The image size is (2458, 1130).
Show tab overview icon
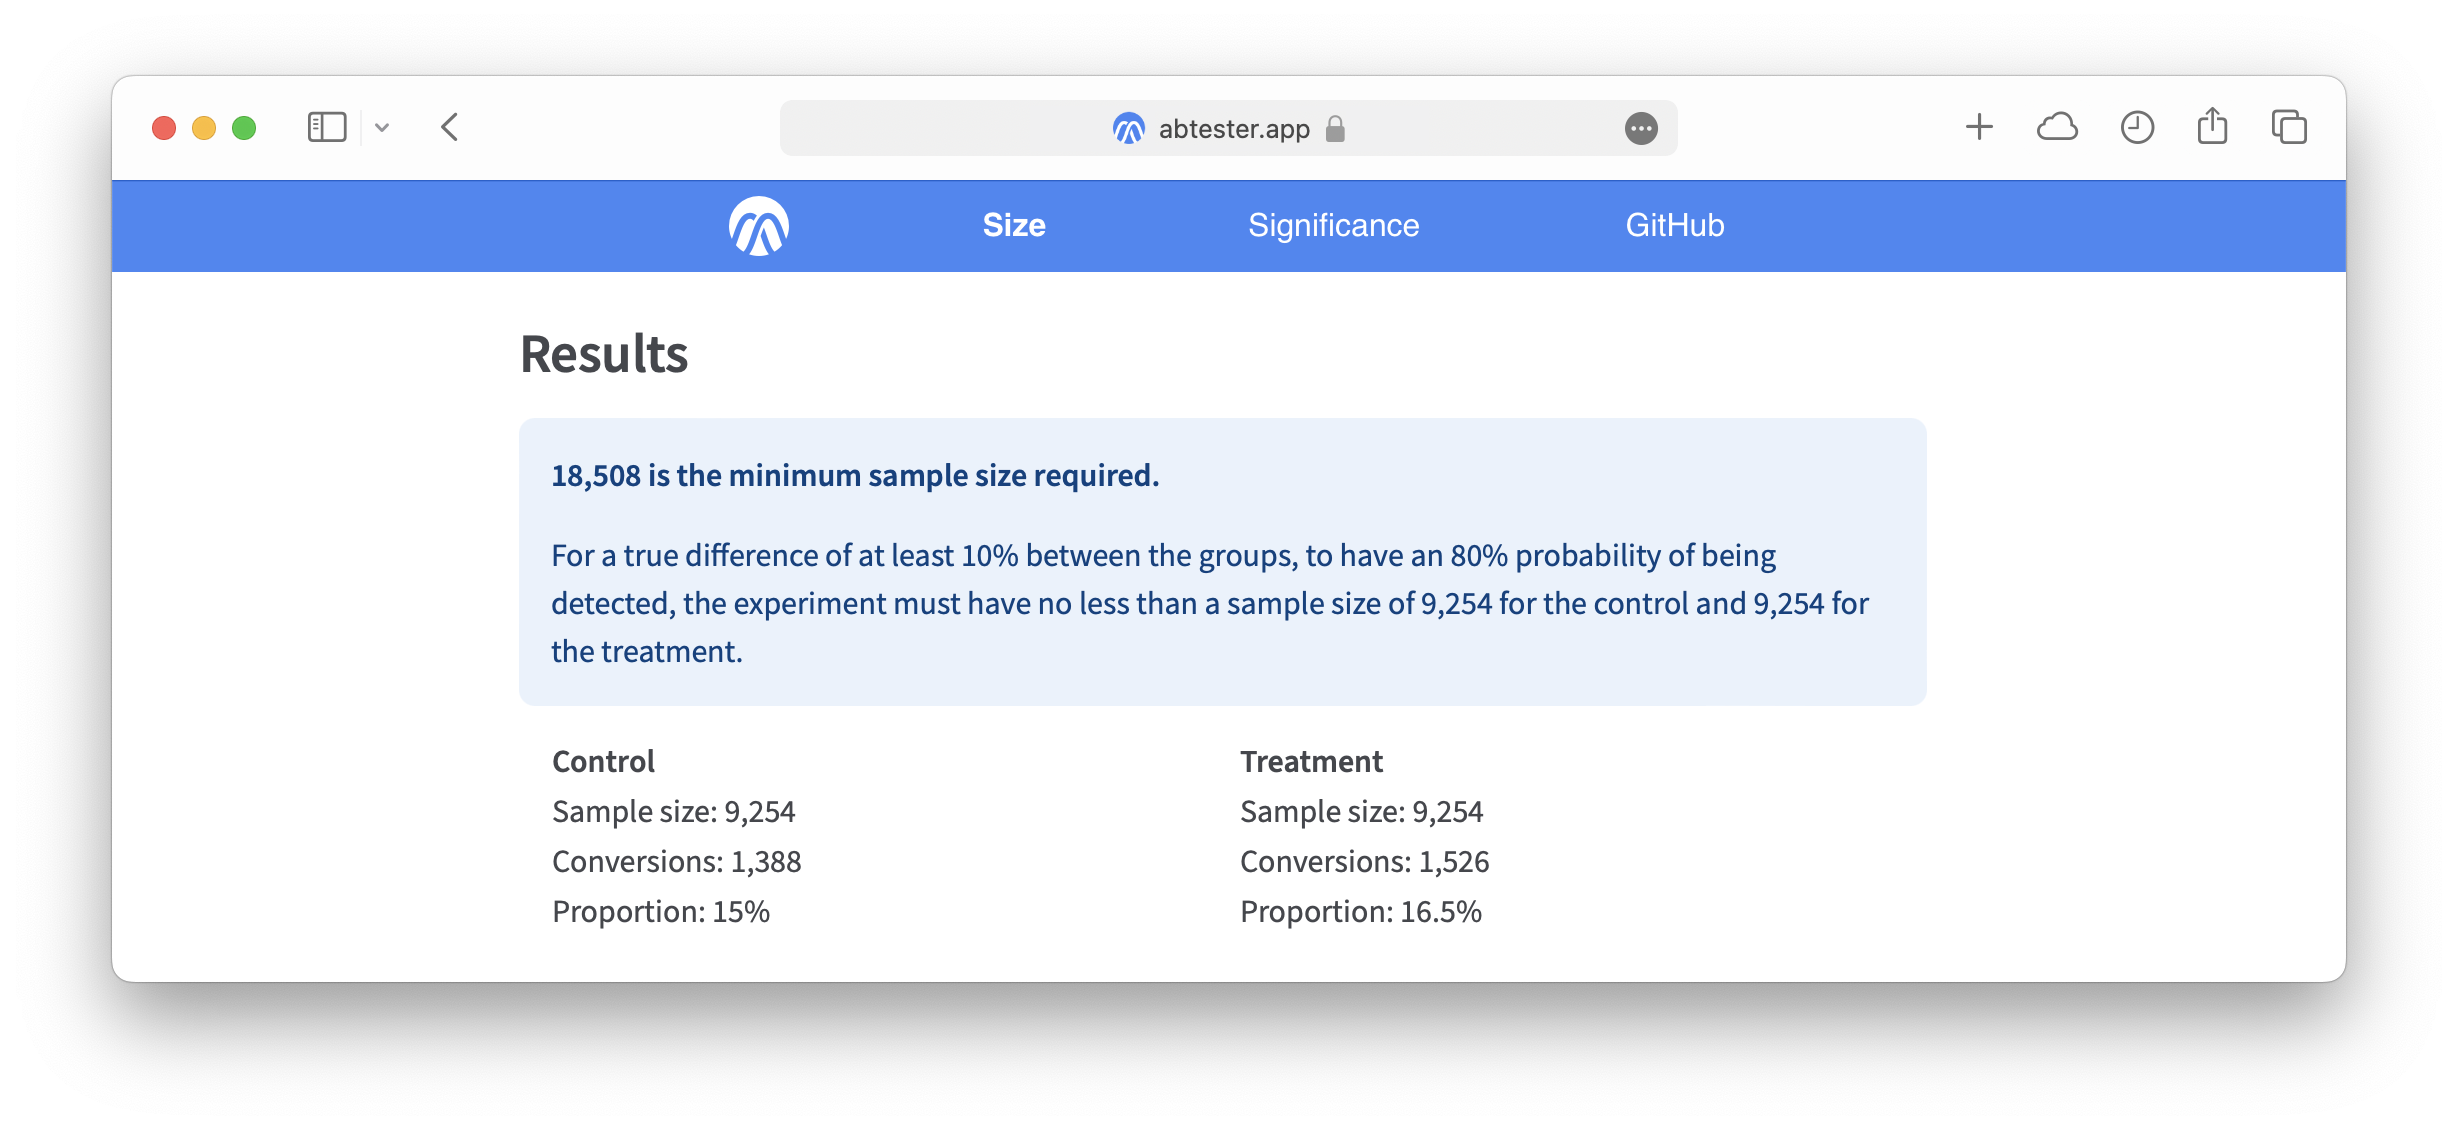coord(2289,127)
